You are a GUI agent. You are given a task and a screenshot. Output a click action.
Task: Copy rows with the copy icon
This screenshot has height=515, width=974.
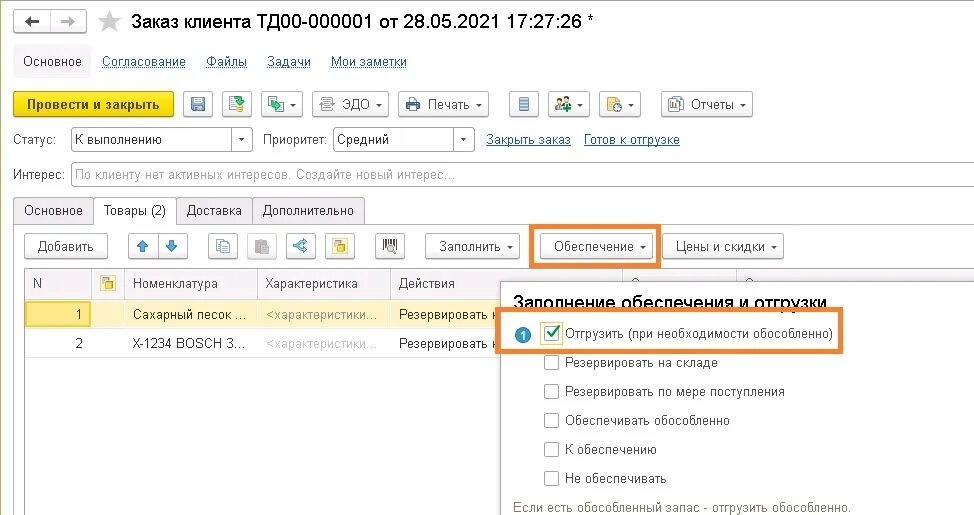click(x=222, y=247)
